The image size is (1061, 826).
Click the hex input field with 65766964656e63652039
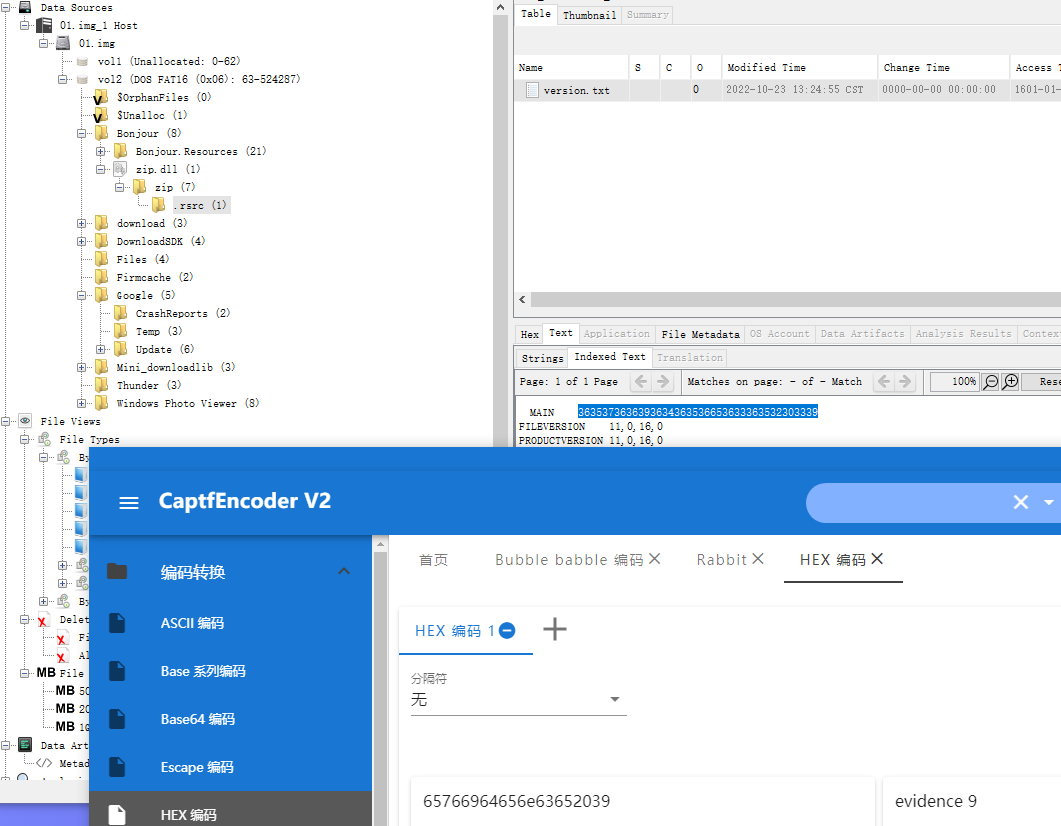(641, 801)
